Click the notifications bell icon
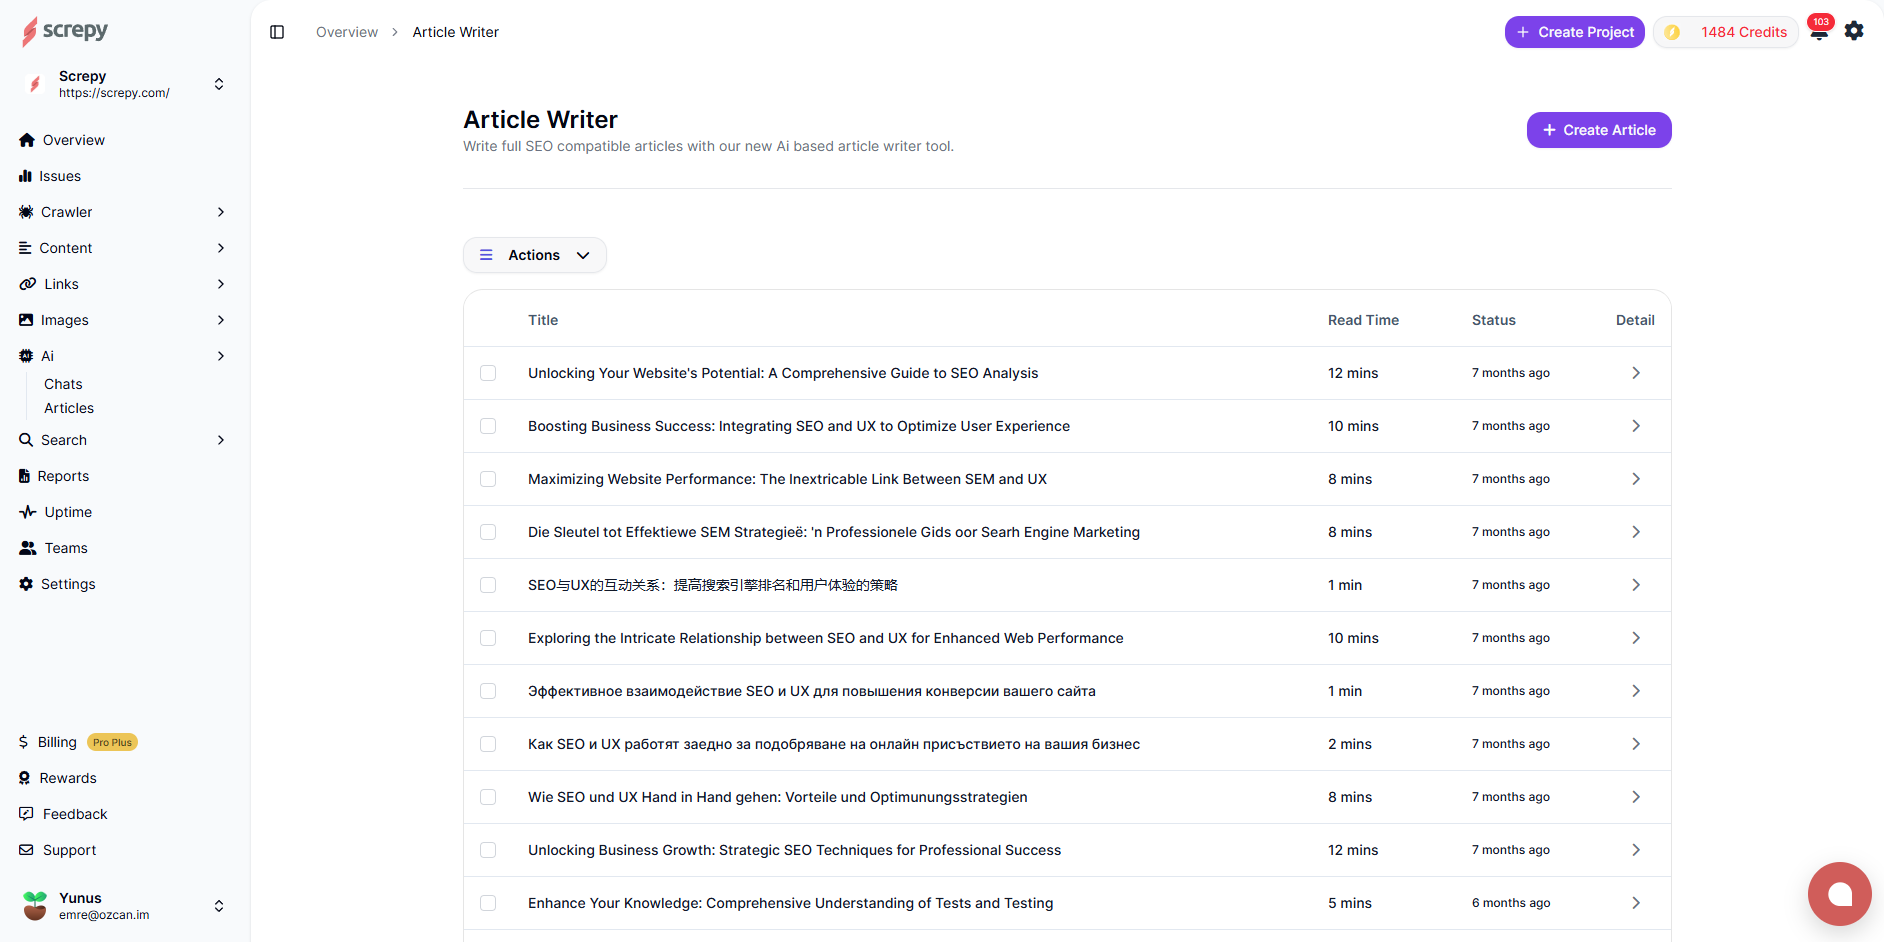 point(1818,31)
